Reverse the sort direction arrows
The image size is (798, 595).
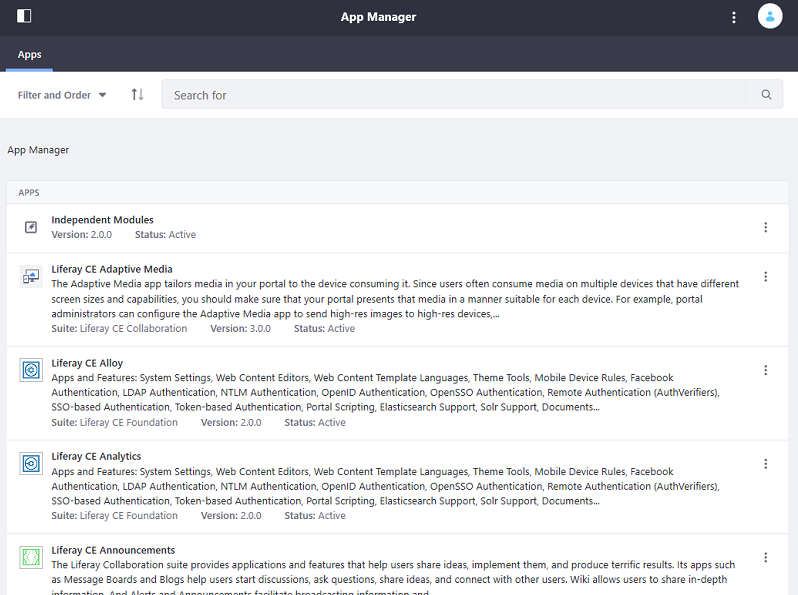tap(137, 95)
